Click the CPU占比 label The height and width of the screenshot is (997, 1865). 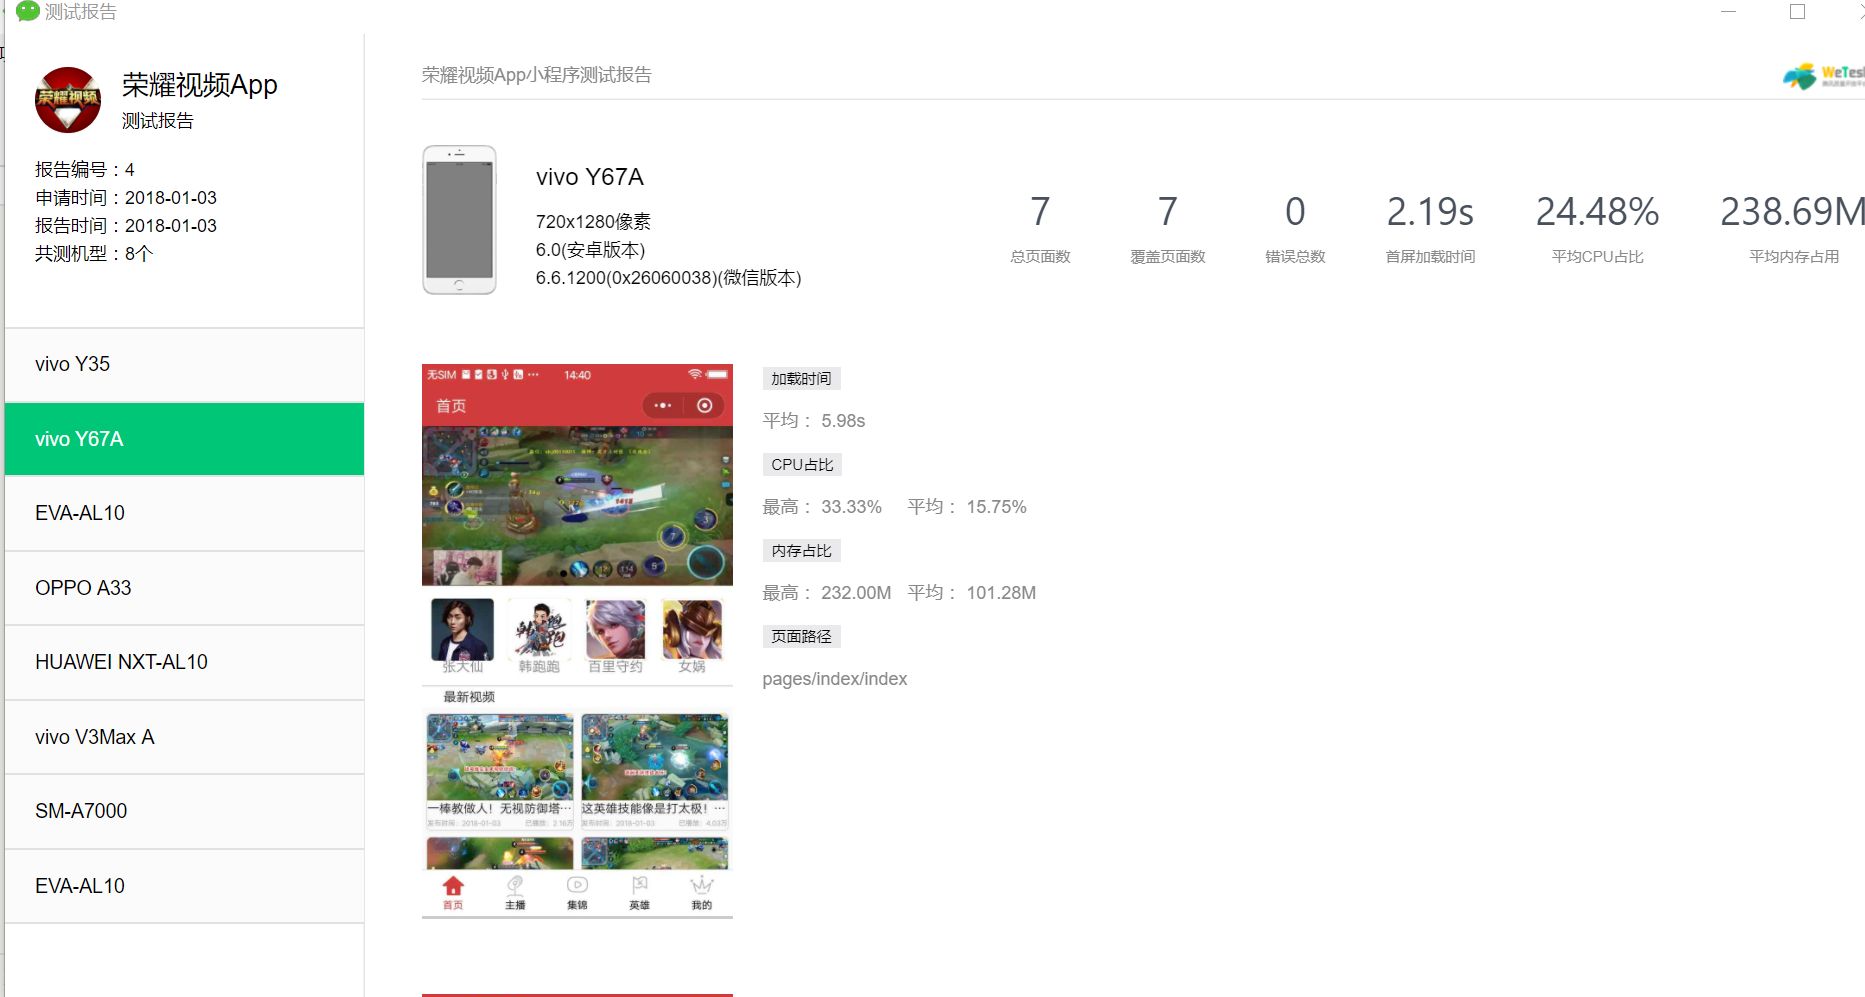pos(802,465)
